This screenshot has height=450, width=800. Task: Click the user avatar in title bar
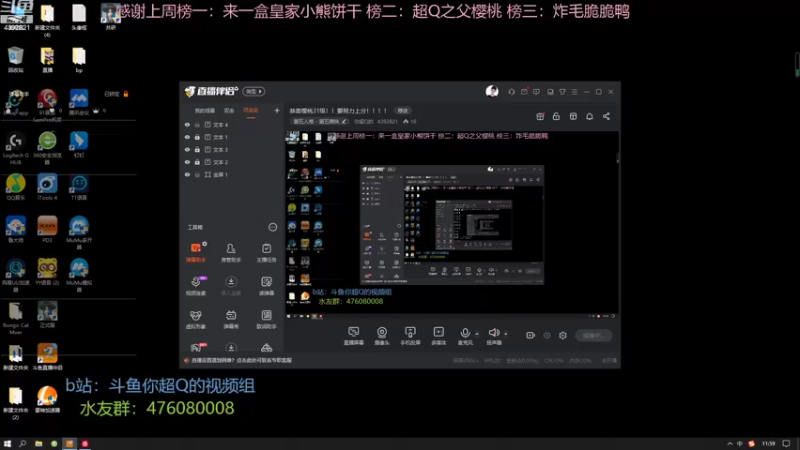tap(492, 91)
